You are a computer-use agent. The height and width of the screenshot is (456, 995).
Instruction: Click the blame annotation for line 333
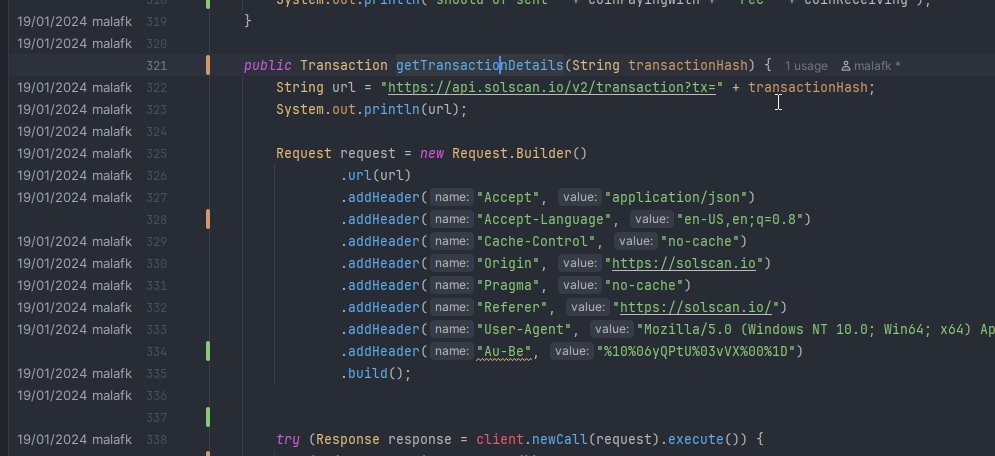pyautogui.click(x=74, y=329)
